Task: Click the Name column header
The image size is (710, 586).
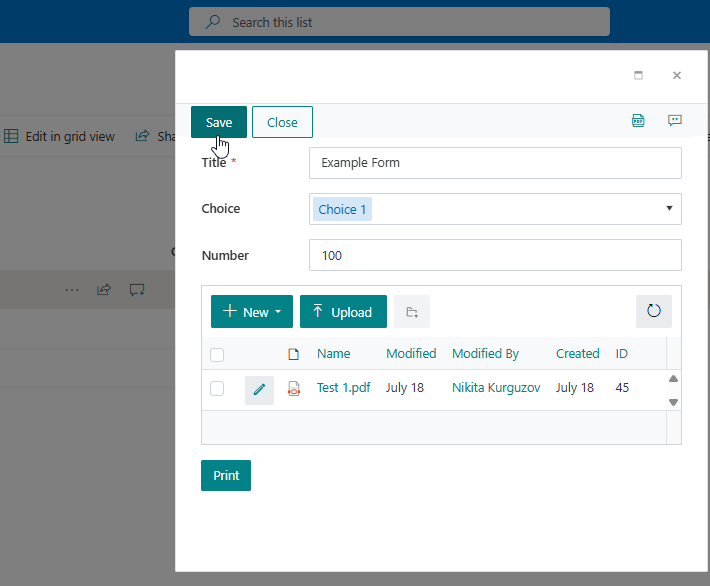Action: (x=334, y=353)
